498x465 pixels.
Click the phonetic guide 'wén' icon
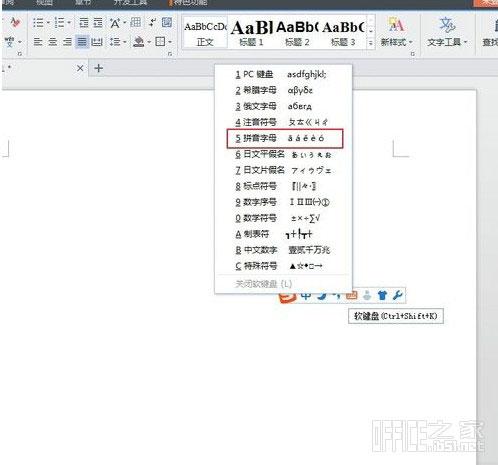[9, 41]
